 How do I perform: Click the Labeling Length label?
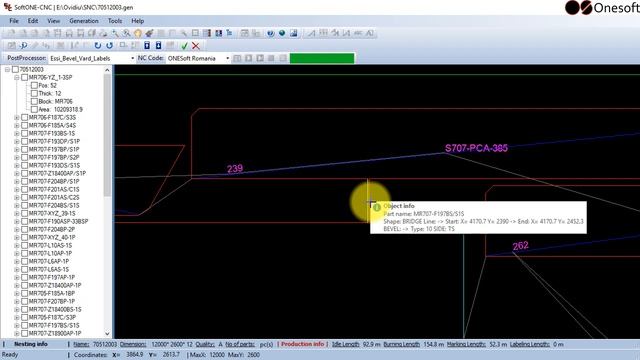(x=529, y=344)
